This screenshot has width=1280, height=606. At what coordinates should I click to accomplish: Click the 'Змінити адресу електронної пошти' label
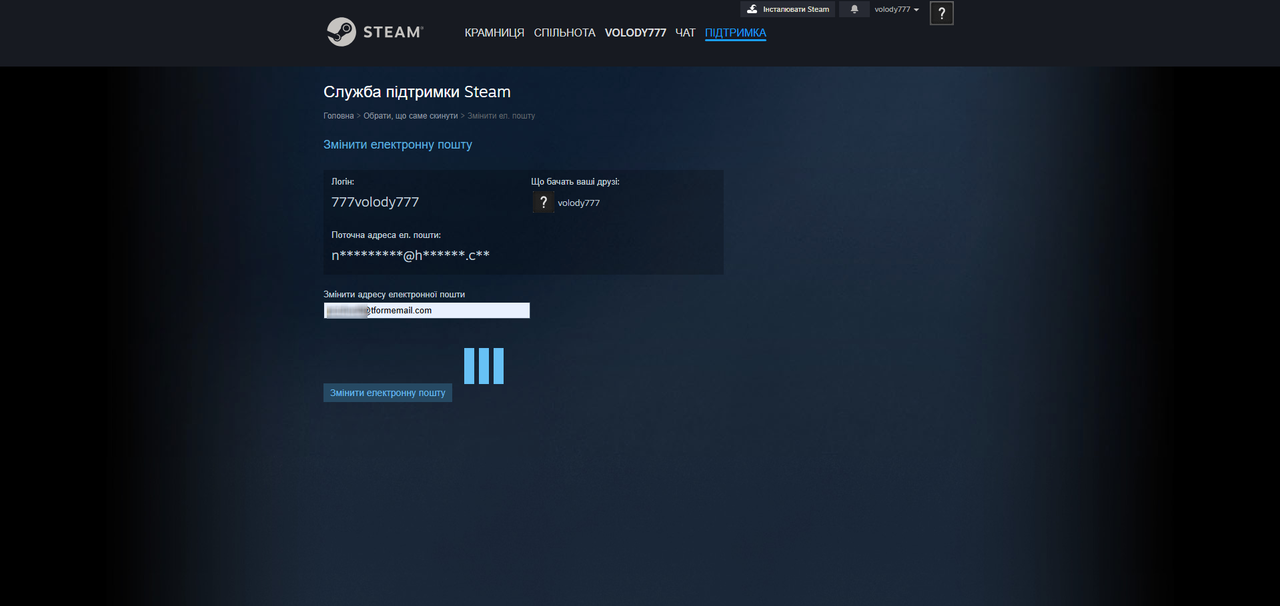394,295
